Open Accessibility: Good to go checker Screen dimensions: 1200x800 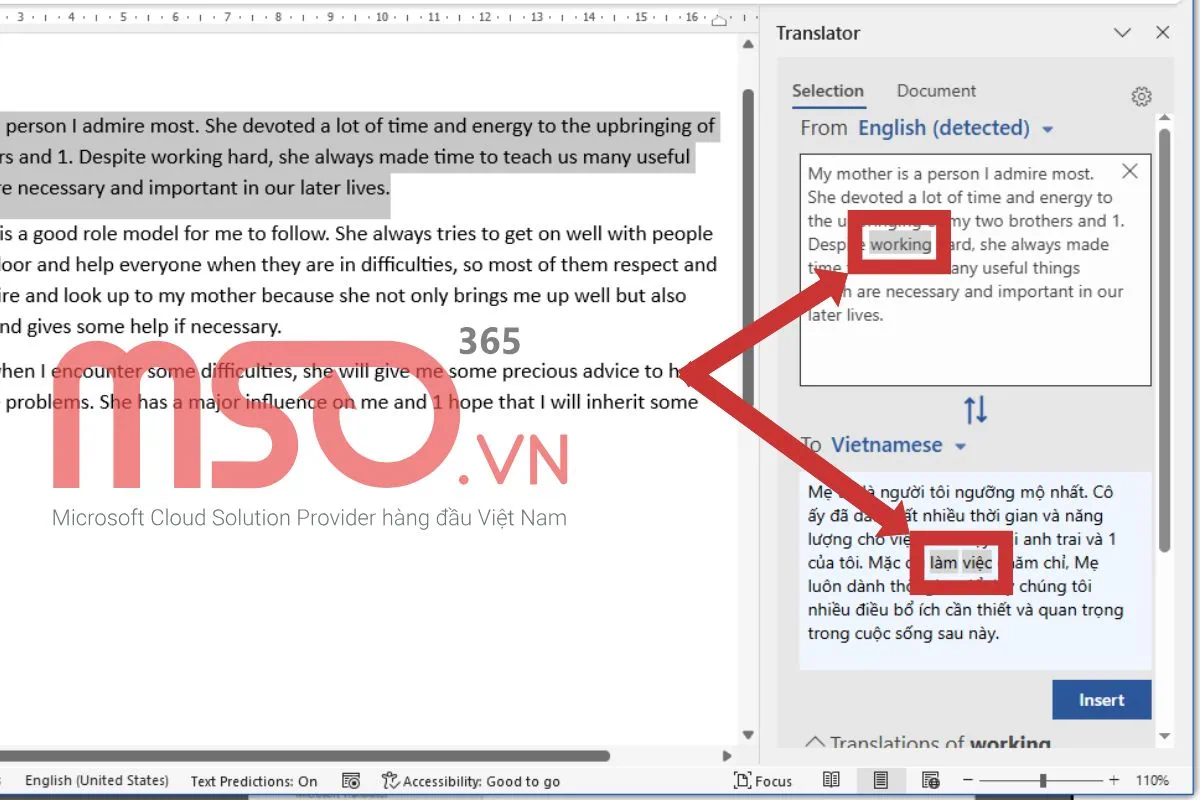click(x=471, y=781)
